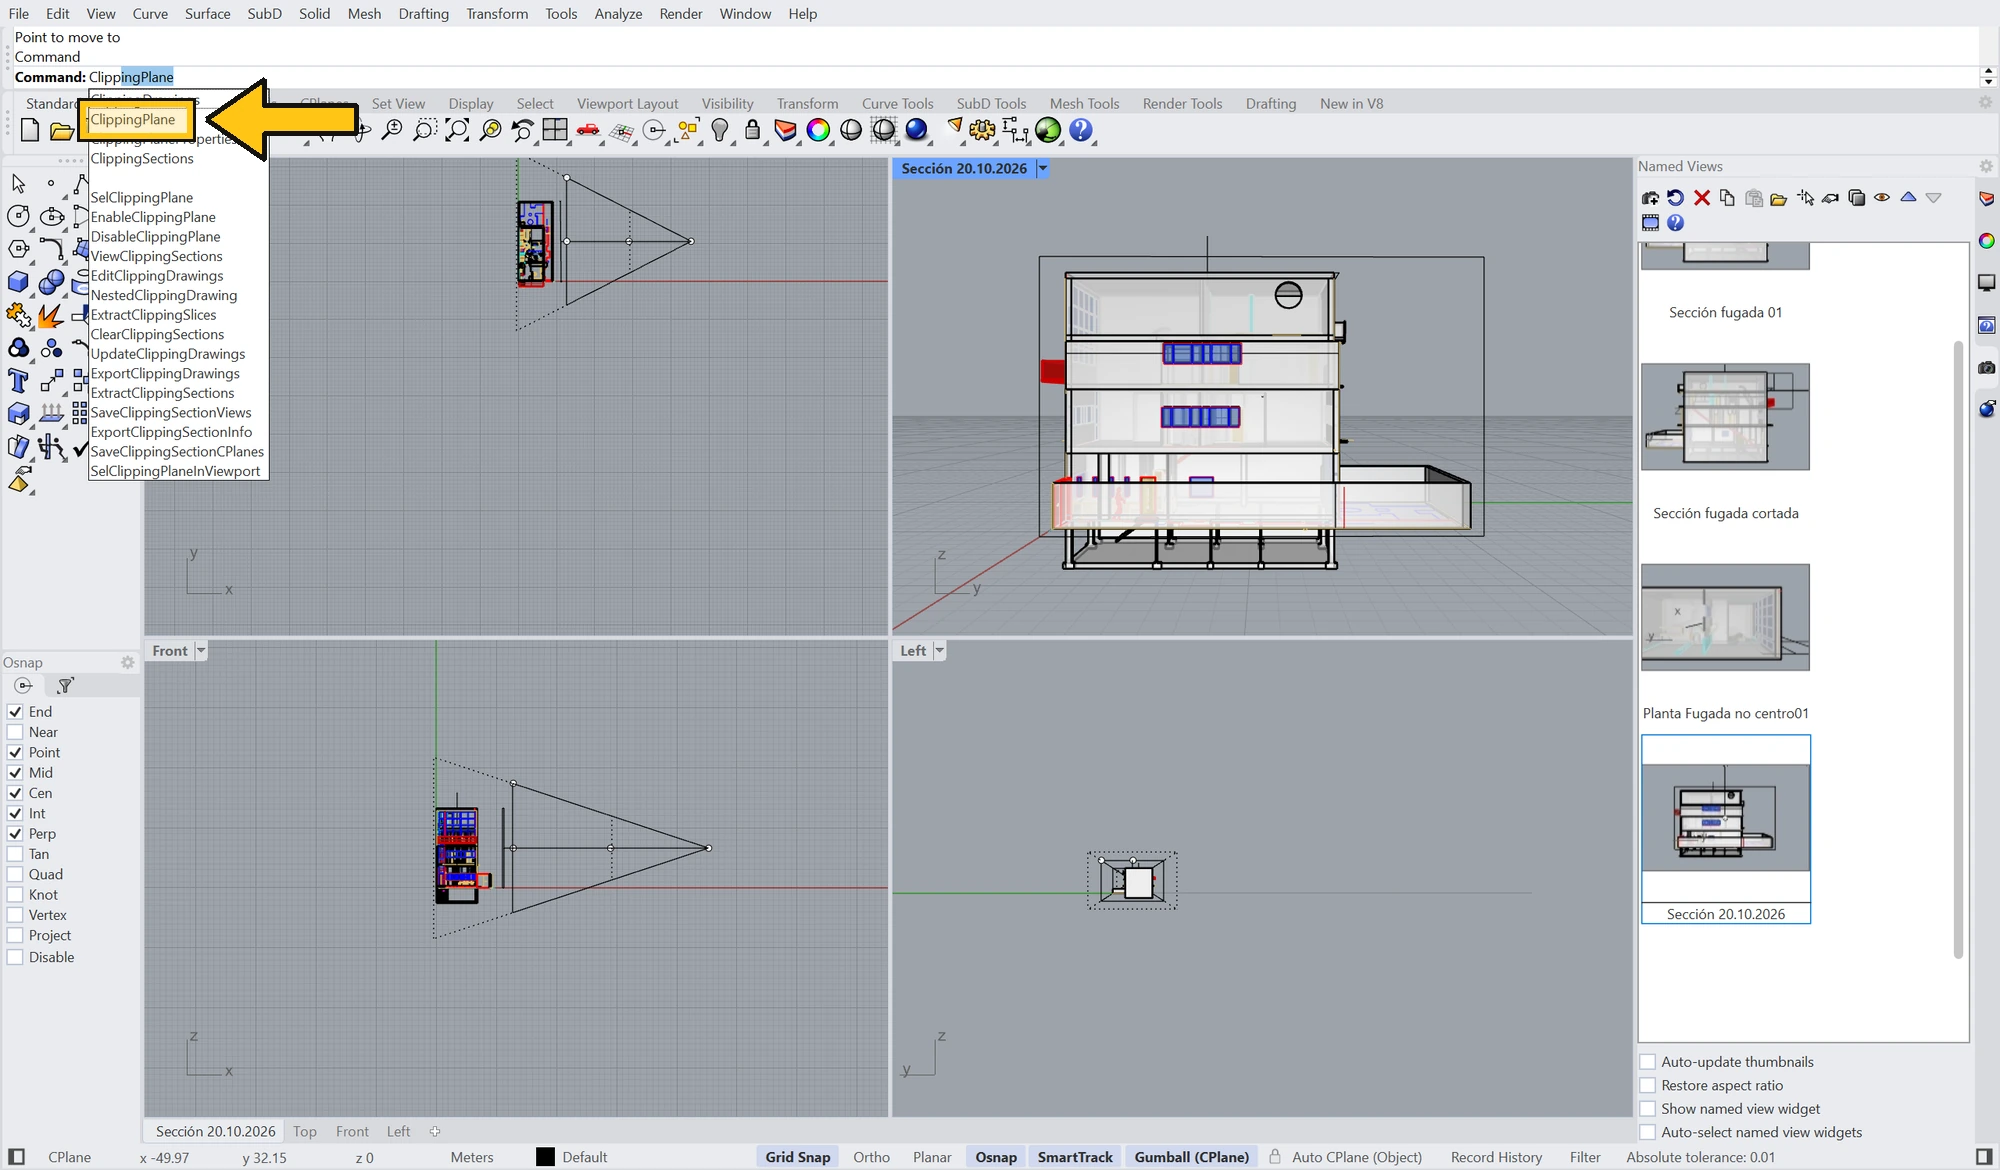Click the blue Render sphere icon
The image size is (2000, 1170).
pyautogui.click(x=916, y=130)
